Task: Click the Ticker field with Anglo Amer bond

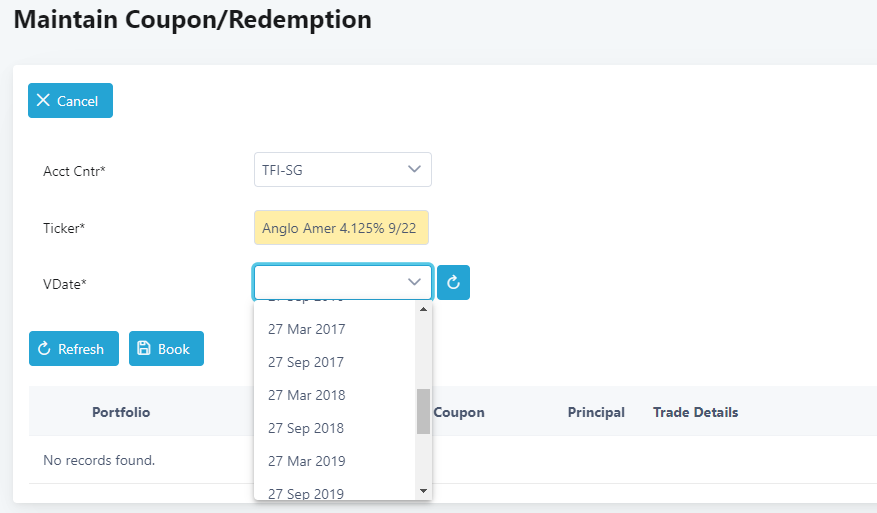Action: [x=342, y=228]
